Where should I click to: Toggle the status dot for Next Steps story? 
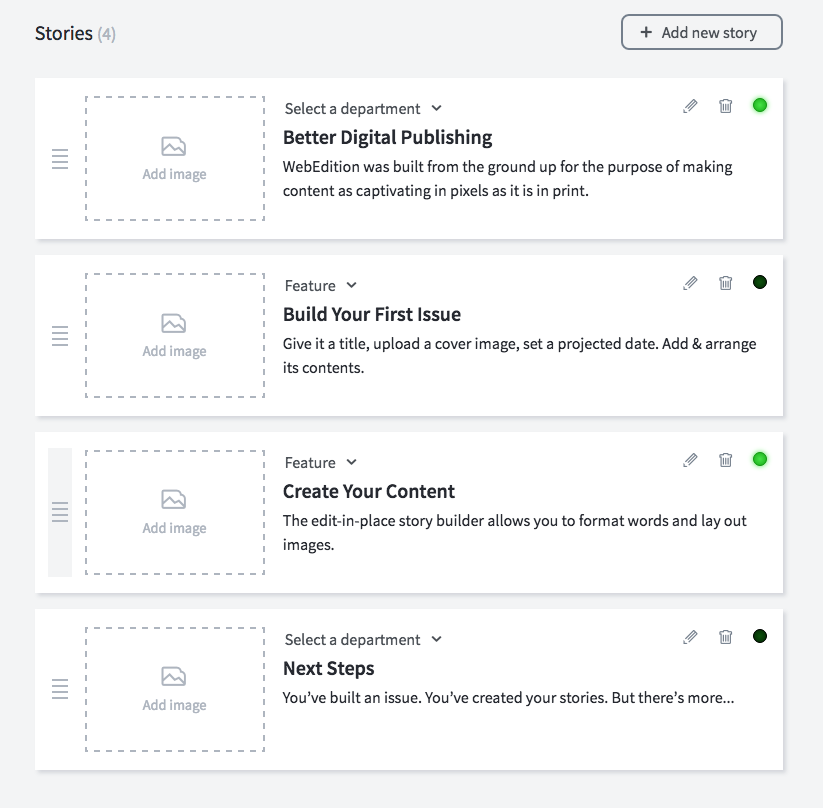[760, 636]
